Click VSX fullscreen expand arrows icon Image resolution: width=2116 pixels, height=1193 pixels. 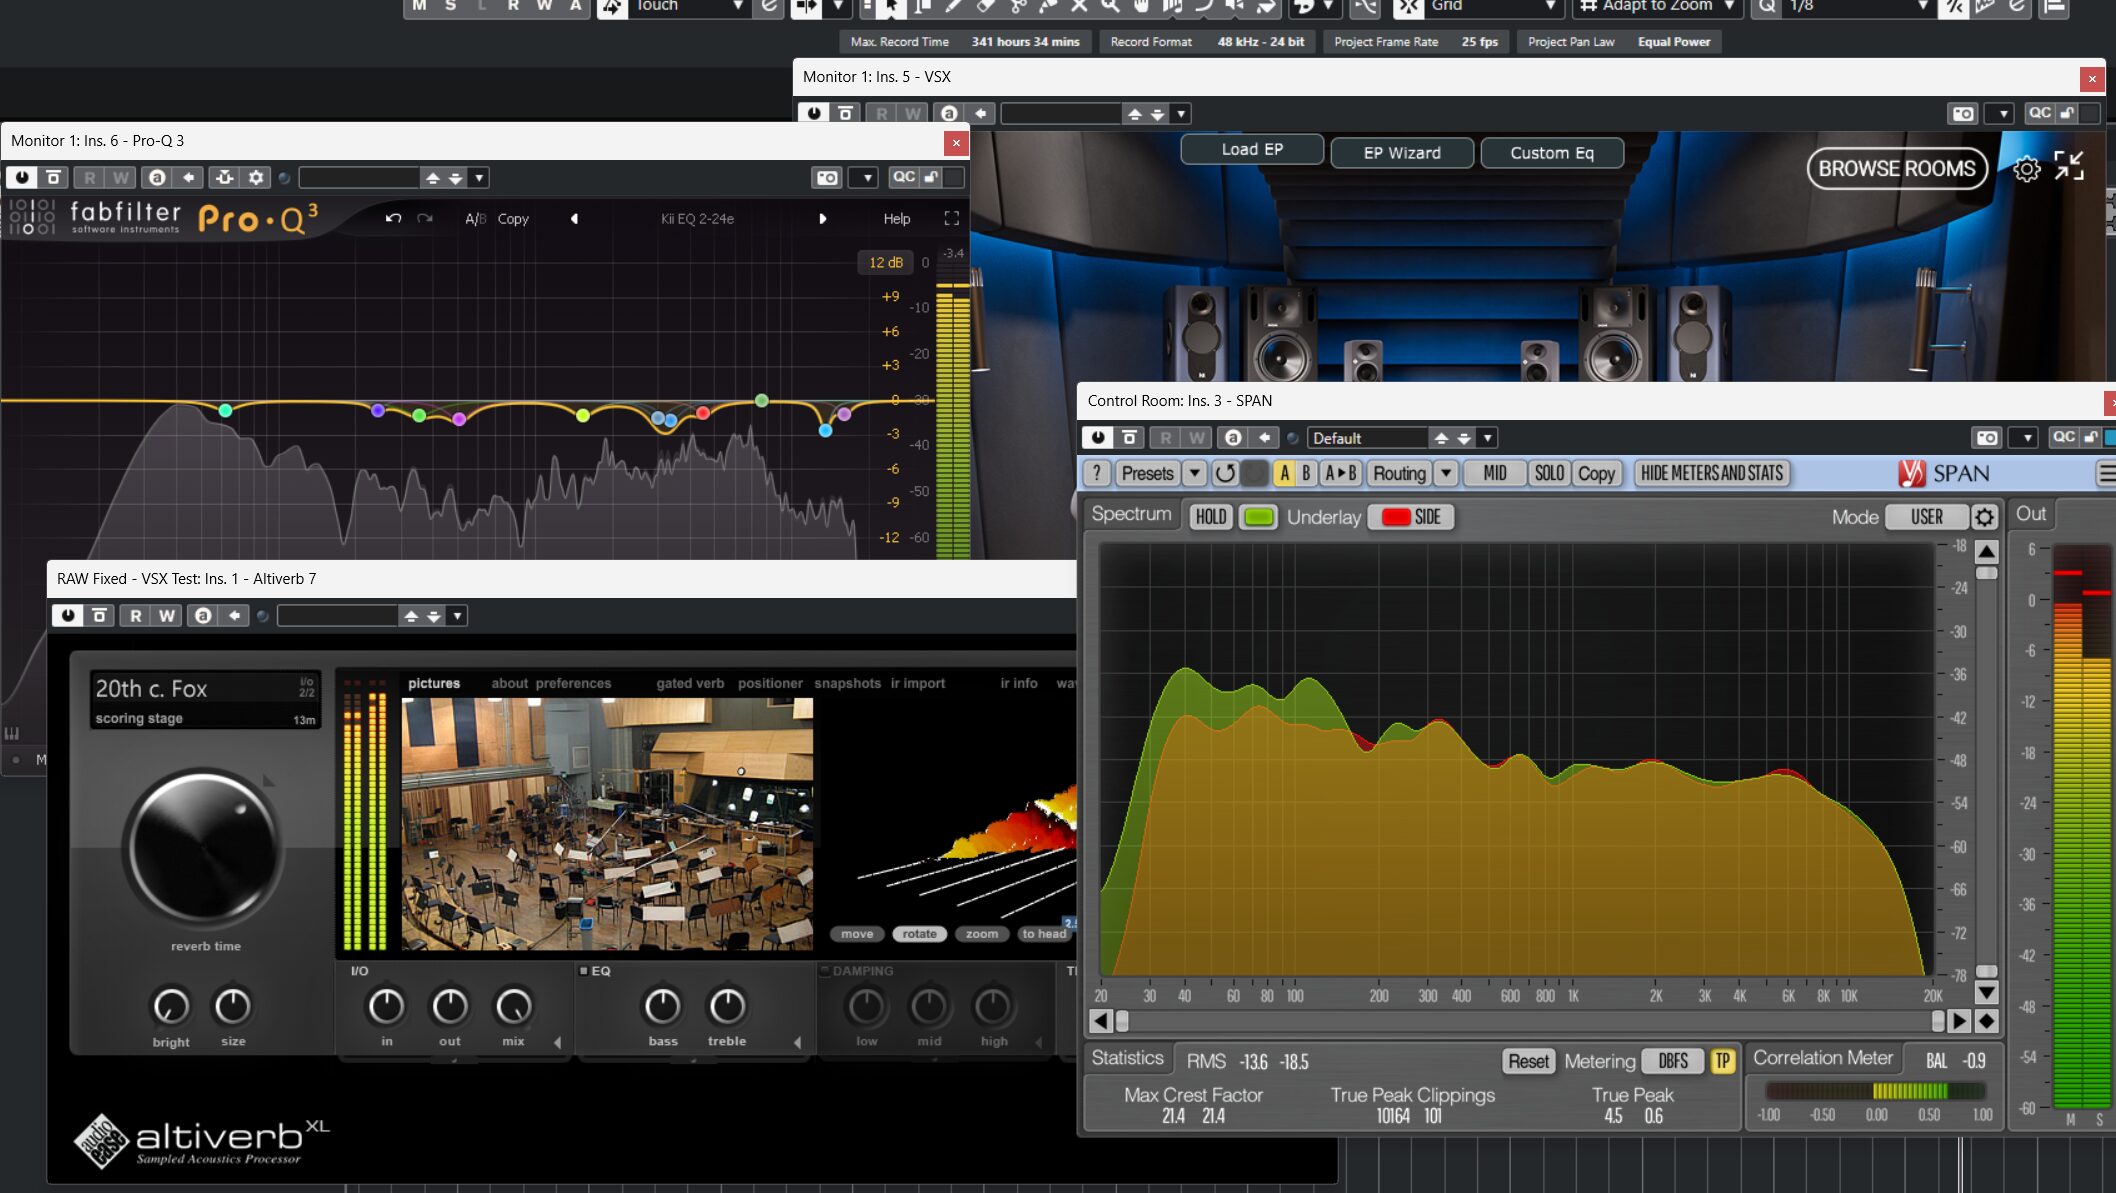click(x=2069, y=166)
